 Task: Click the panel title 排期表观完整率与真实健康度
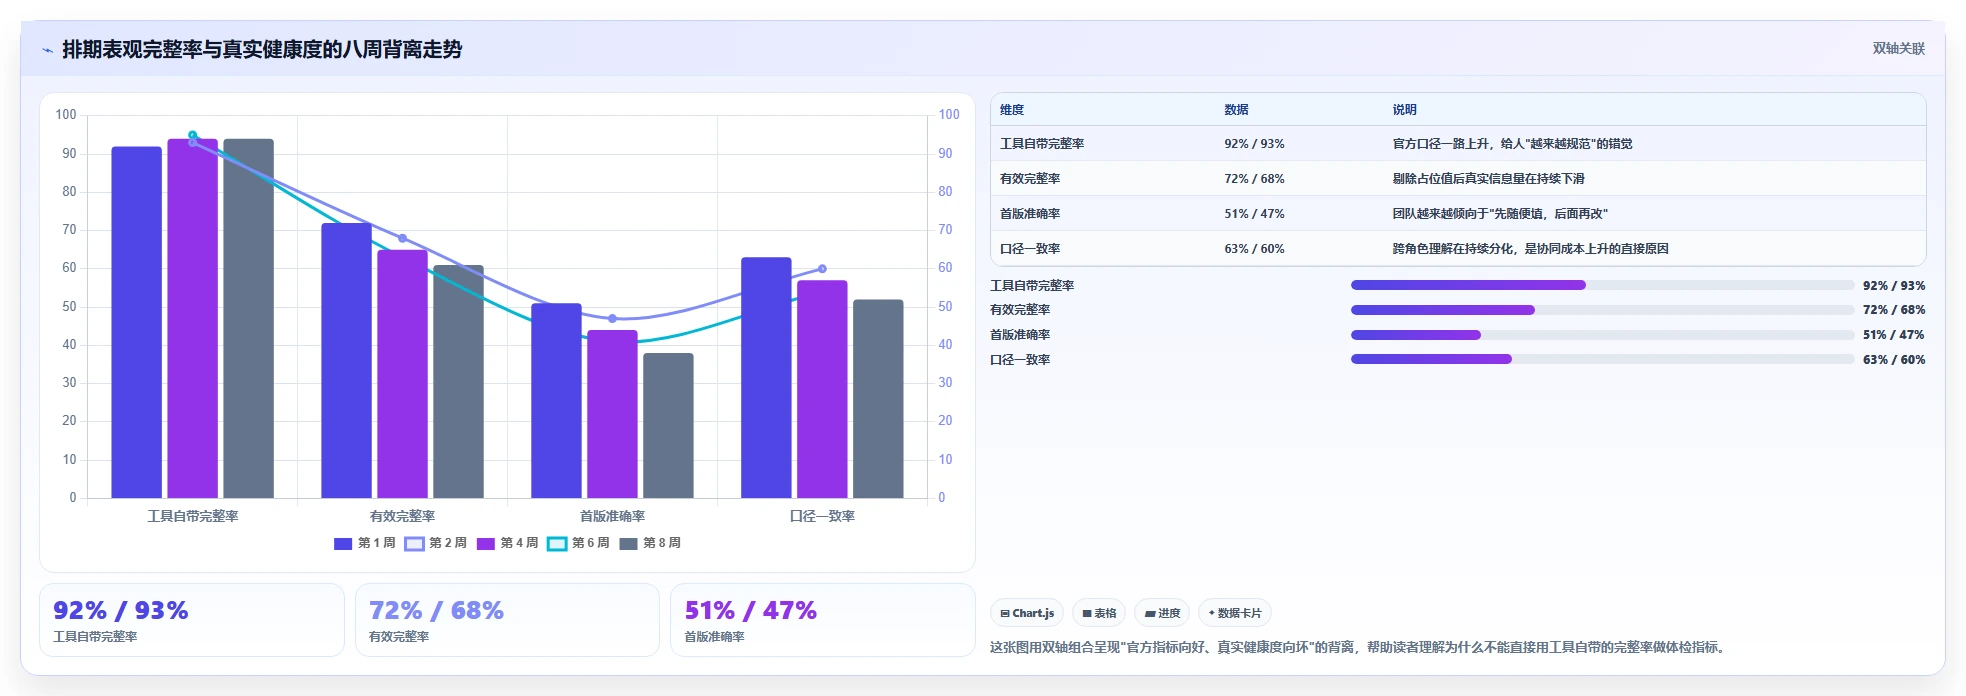point(262,49)
